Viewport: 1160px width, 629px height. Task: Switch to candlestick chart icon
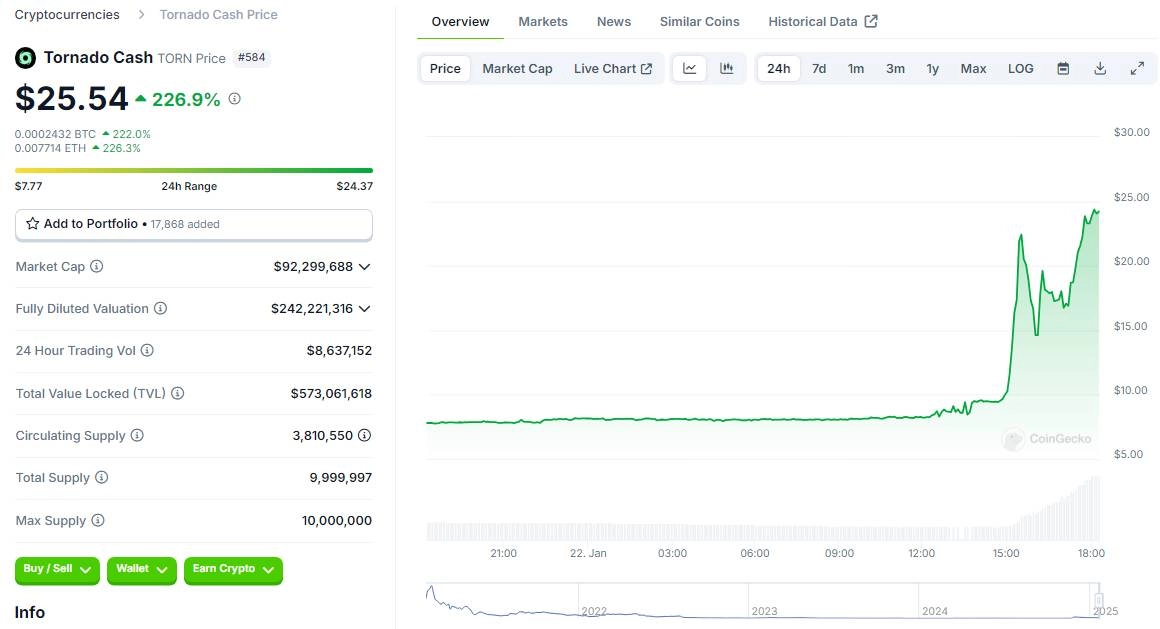[727, 69]
